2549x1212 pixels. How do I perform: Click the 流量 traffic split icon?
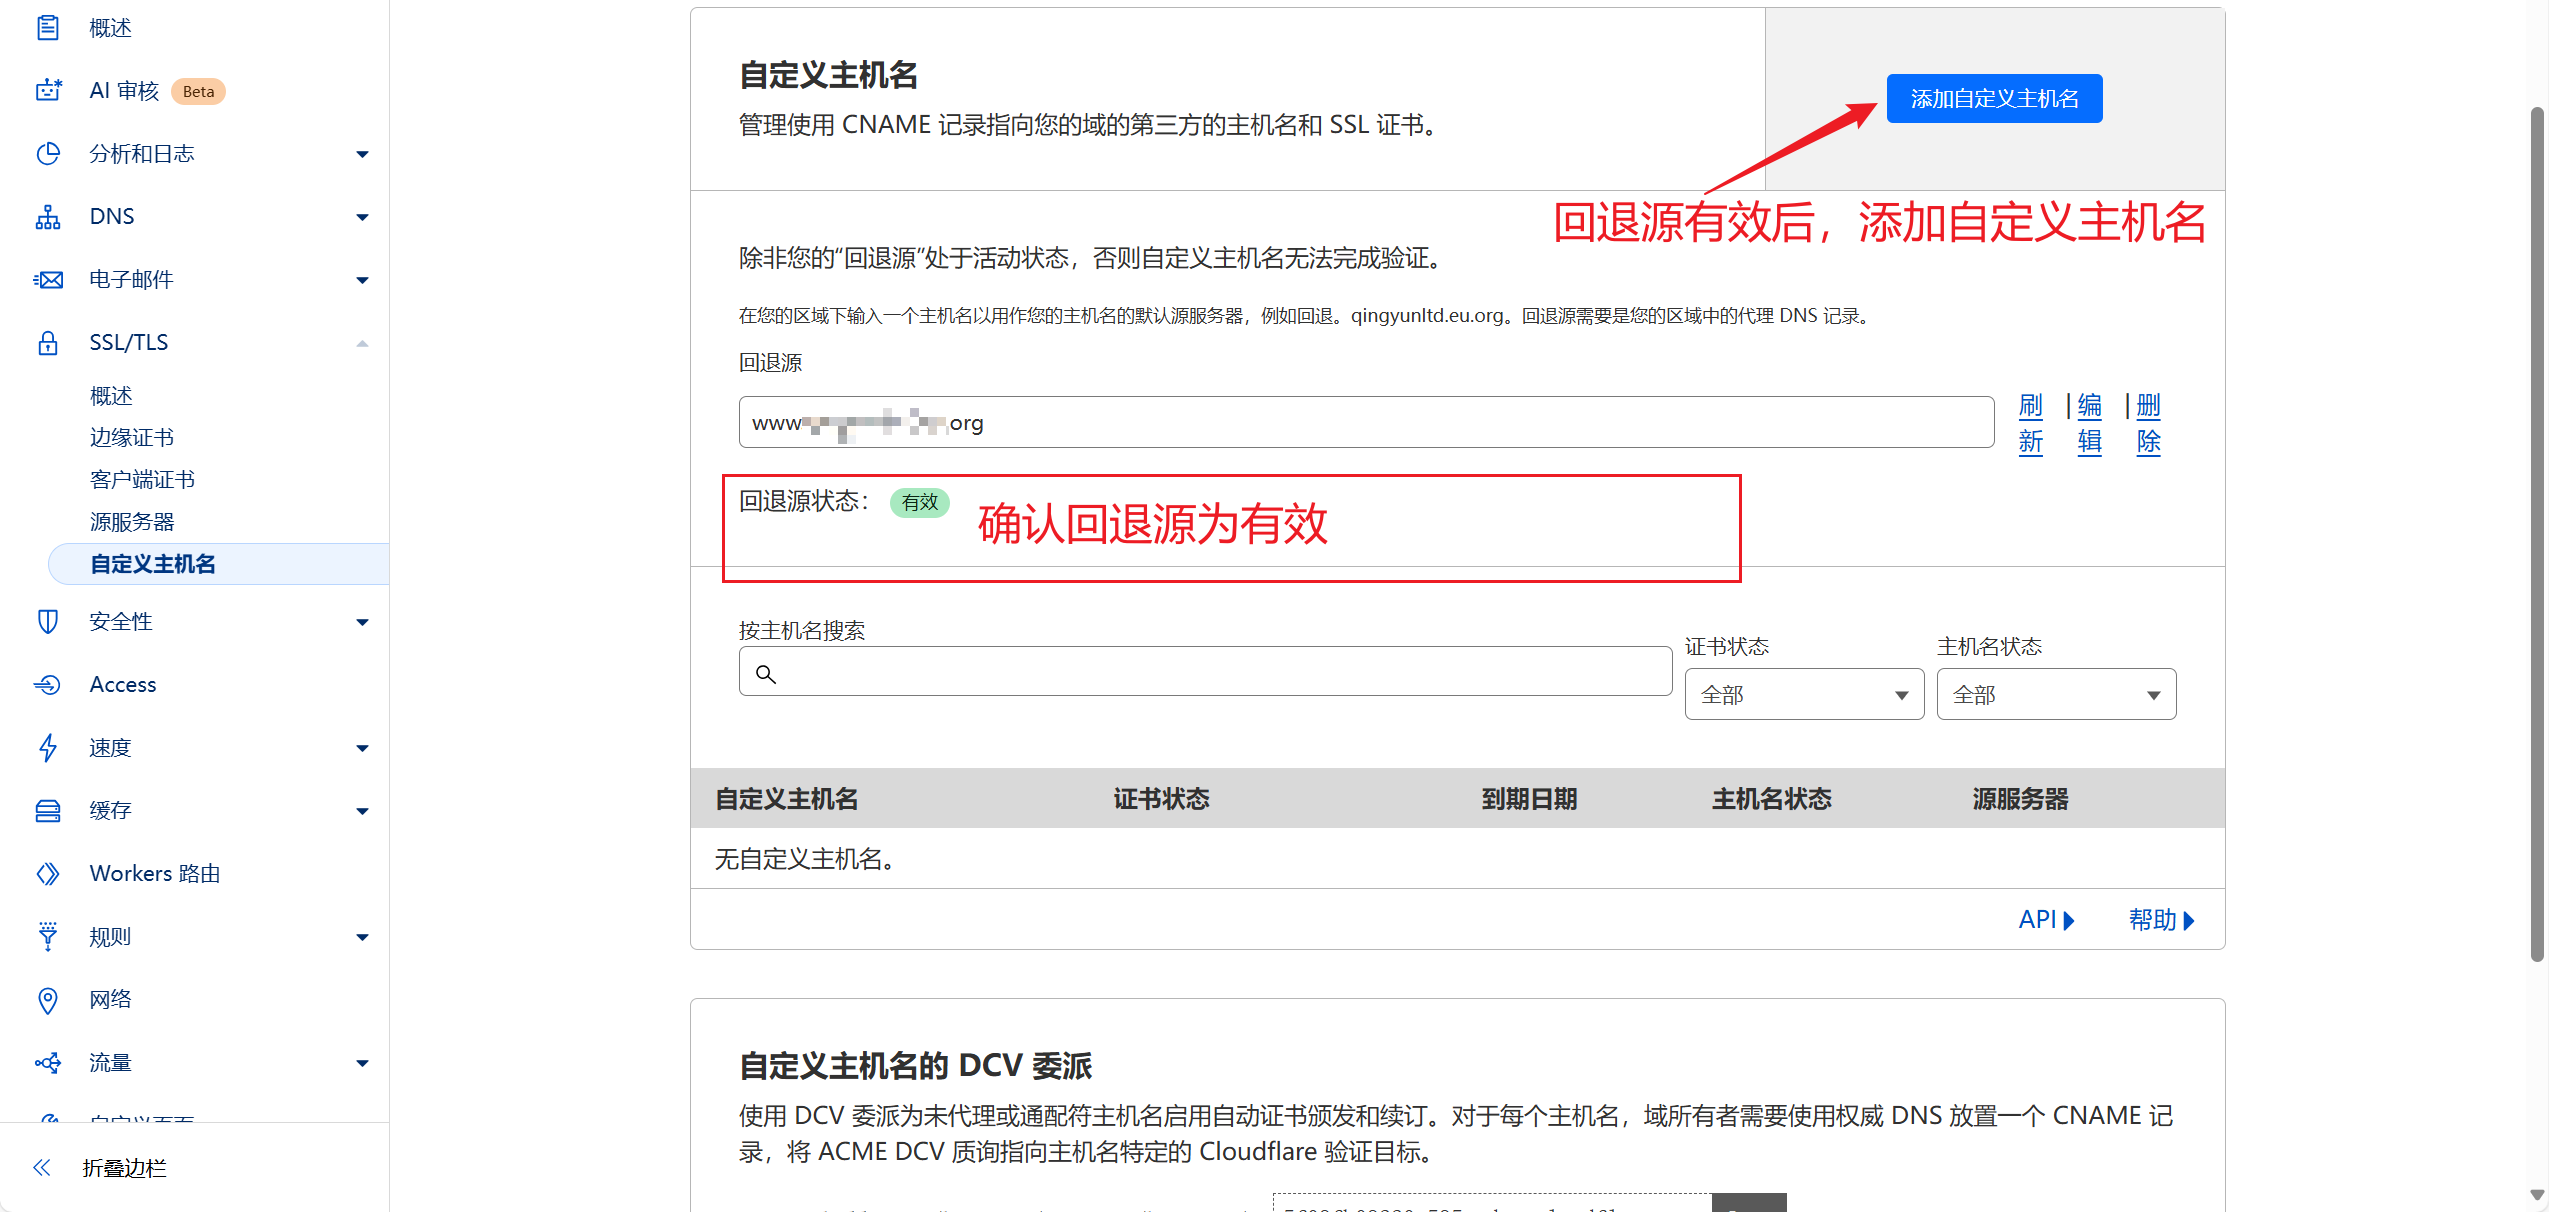coord(47,1063)
